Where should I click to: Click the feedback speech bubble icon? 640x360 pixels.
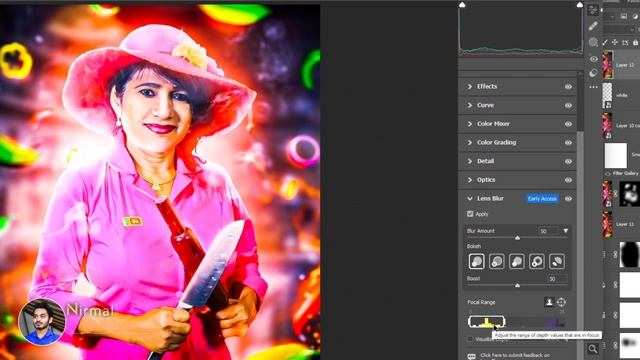tap(471, 356)
